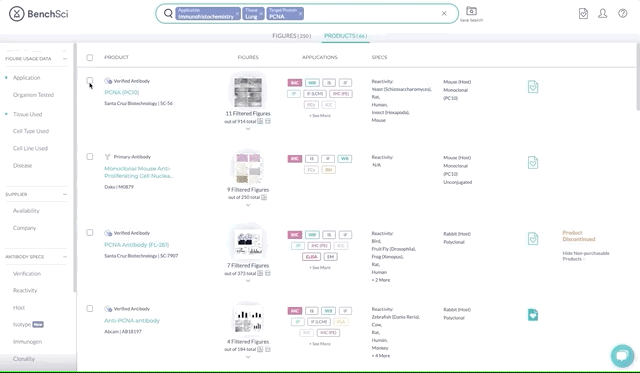Expand figures under 4 Filtered Figures
Screen dimensions: 640x373
point(248,357)
